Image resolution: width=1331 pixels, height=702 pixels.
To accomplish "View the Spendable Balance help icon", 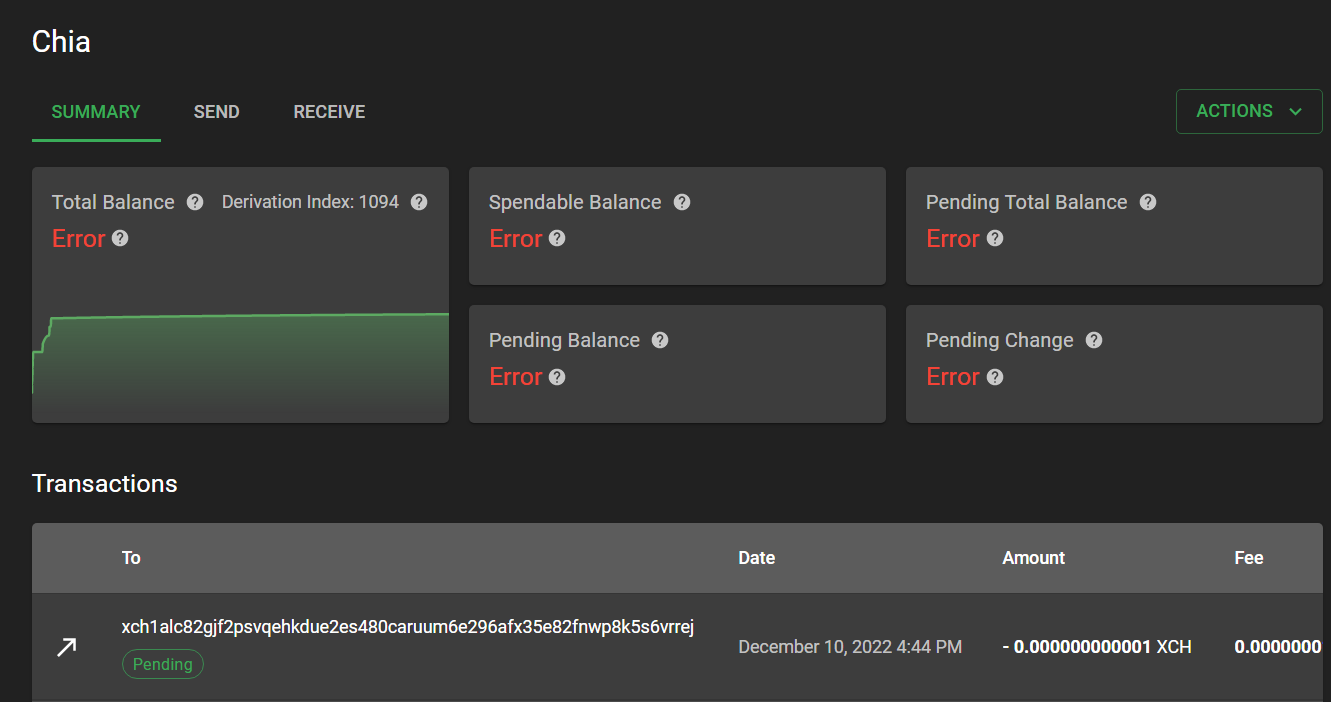I will (x=682, y=202).
